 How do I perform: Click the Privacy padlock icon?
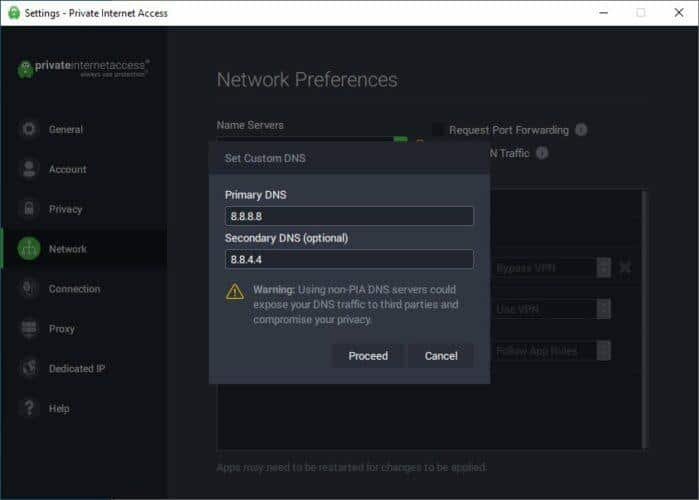[29, 209]
